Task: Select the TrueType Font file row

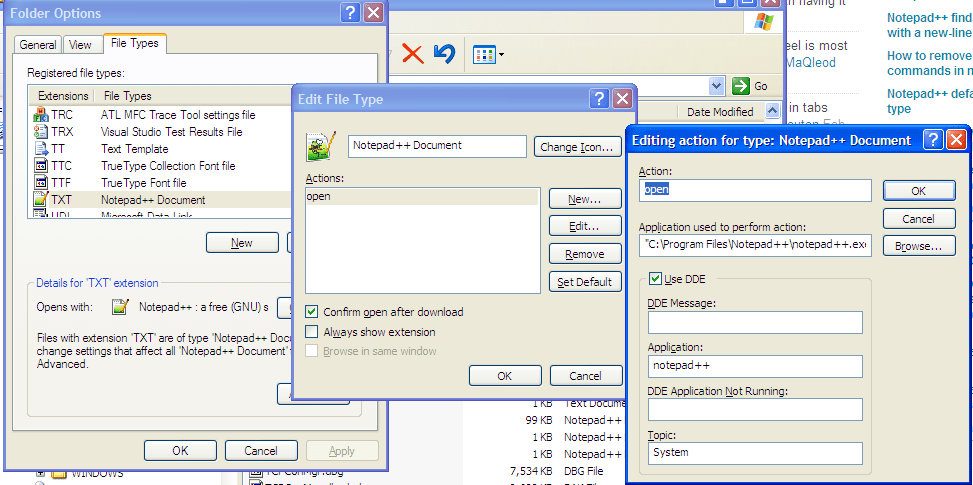Action: [160, 183]
